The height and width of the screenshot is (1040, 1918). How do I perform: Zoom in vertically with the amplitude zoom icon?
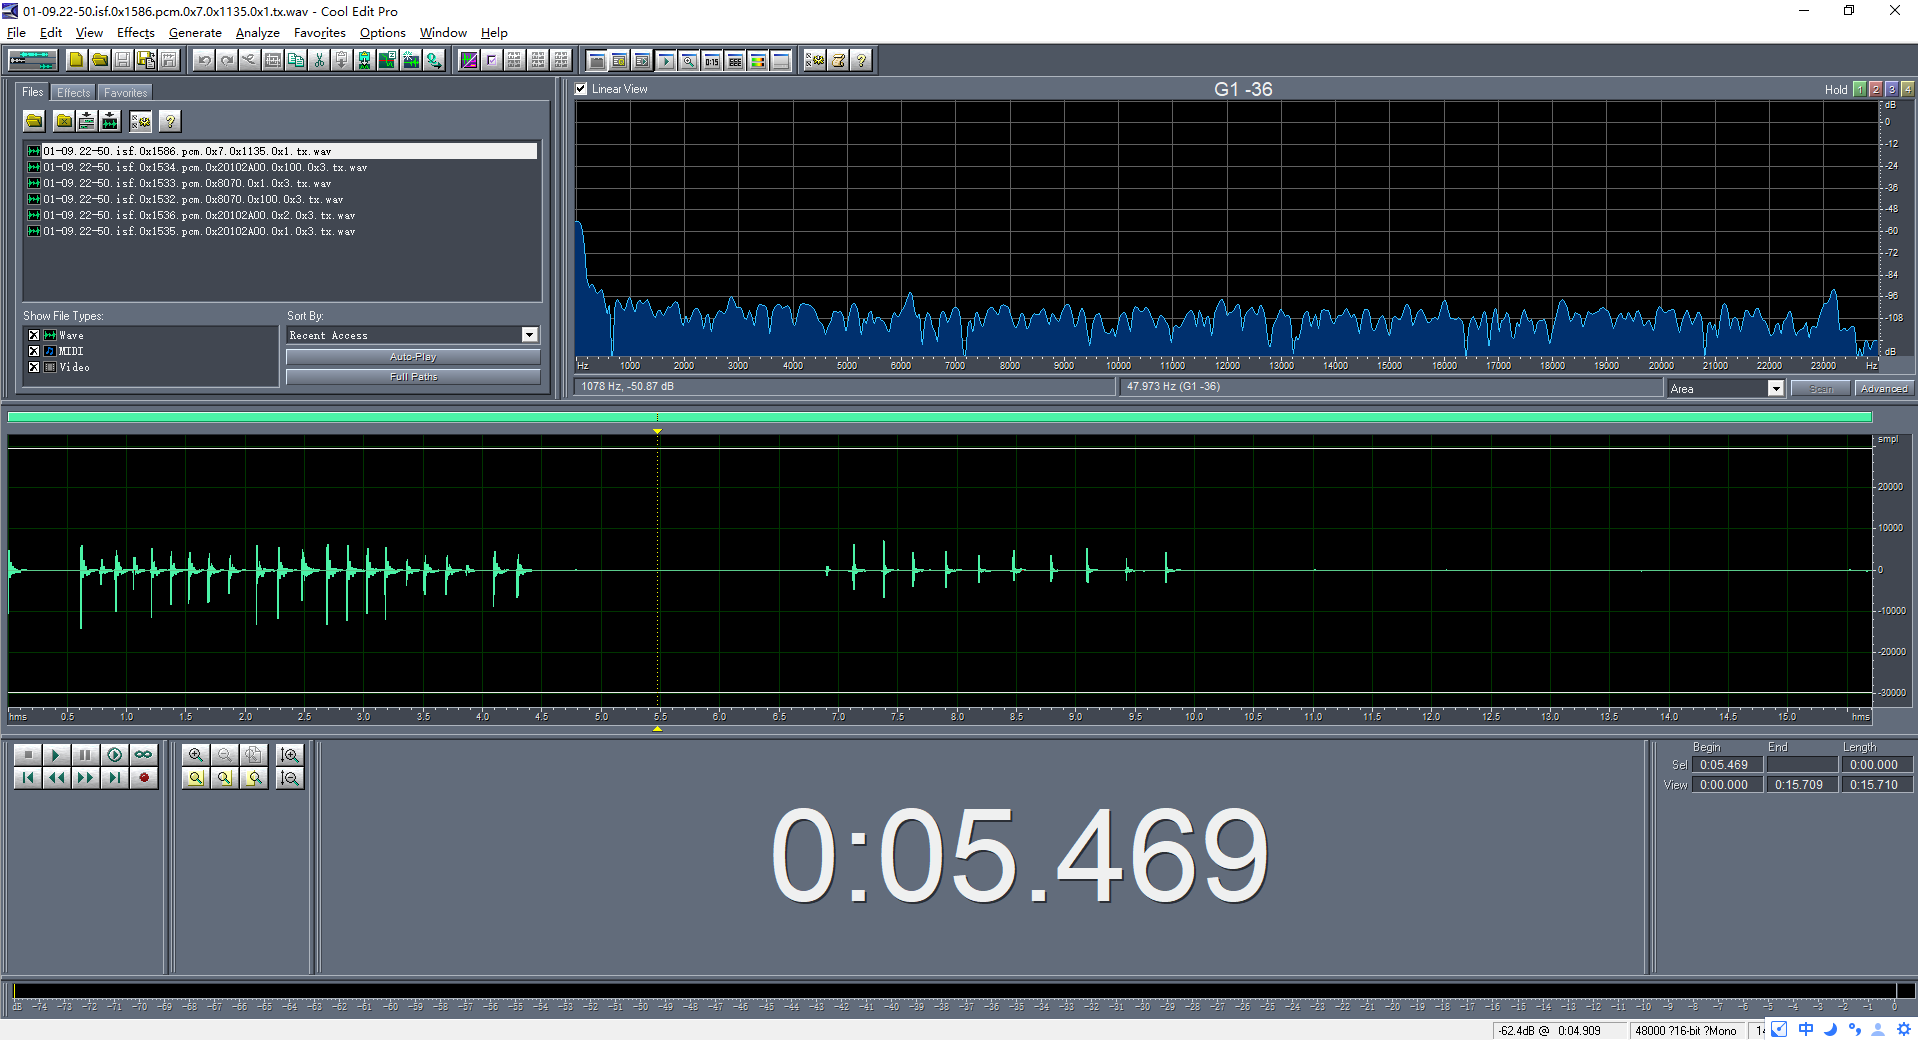[289, 755]
